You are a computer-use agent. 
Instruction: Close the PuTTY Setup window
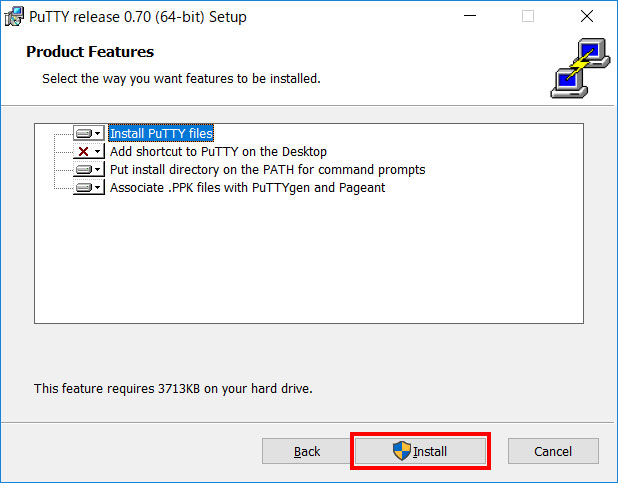click(x=587, y=16)
